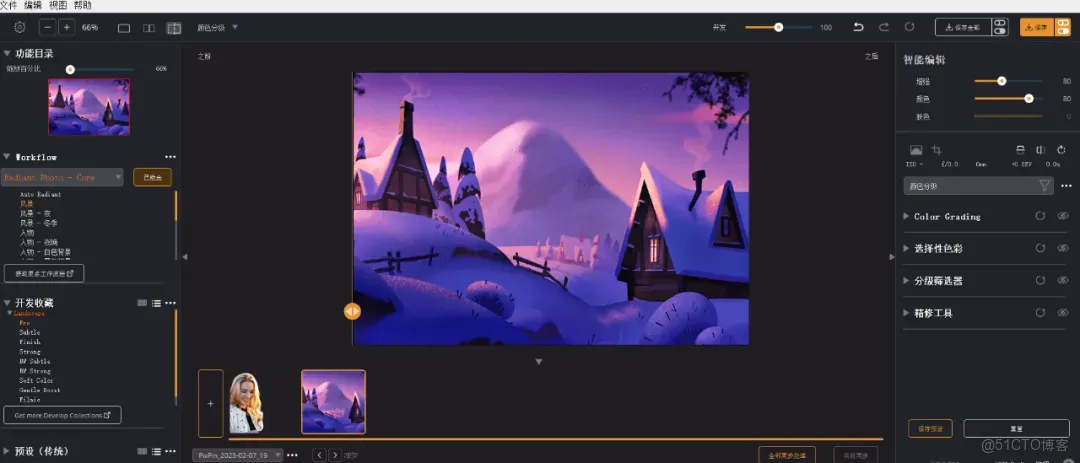Expand the Color Grading section
1080x463 pixels.
[906, 216]
